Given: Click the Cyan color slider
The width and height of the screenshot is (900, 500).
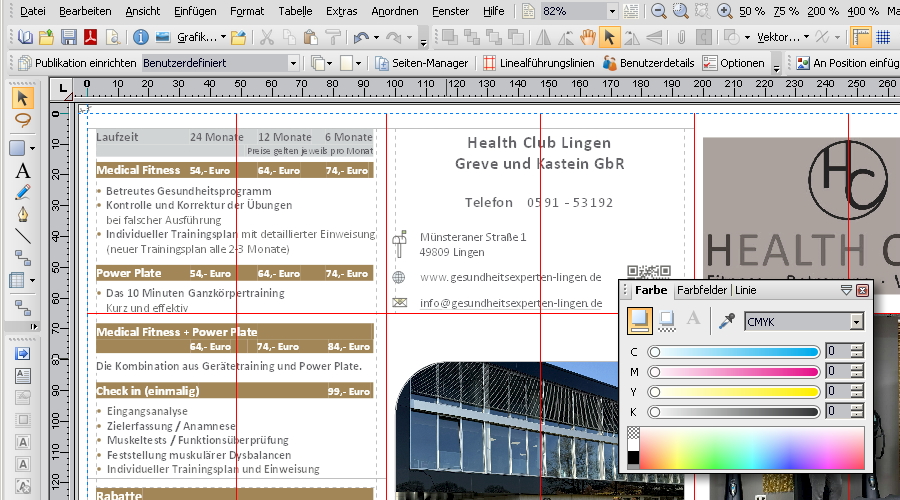Looking at the screenshot, I should [734, 352].
